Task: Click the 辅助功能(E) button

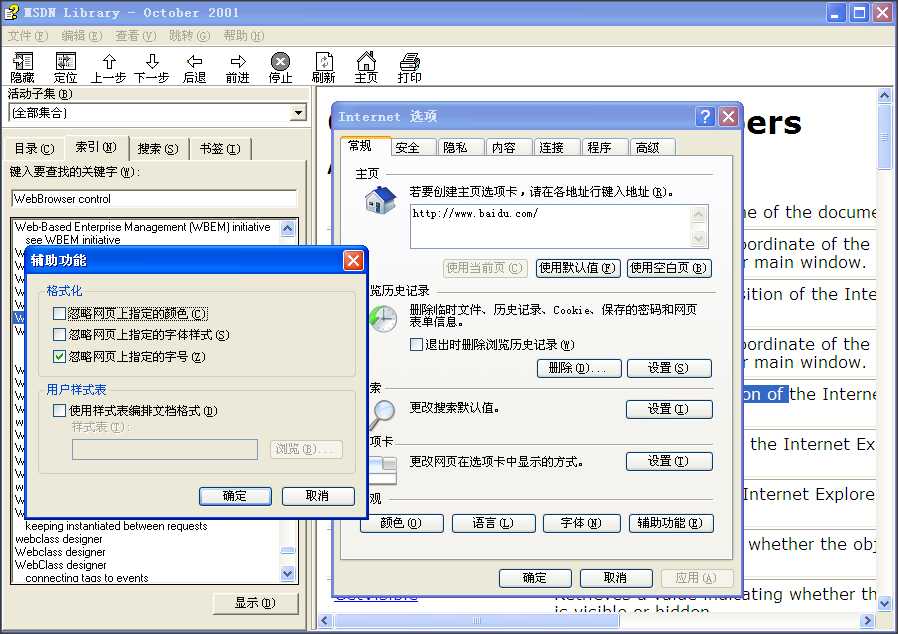Action: (x=671, y=523)
